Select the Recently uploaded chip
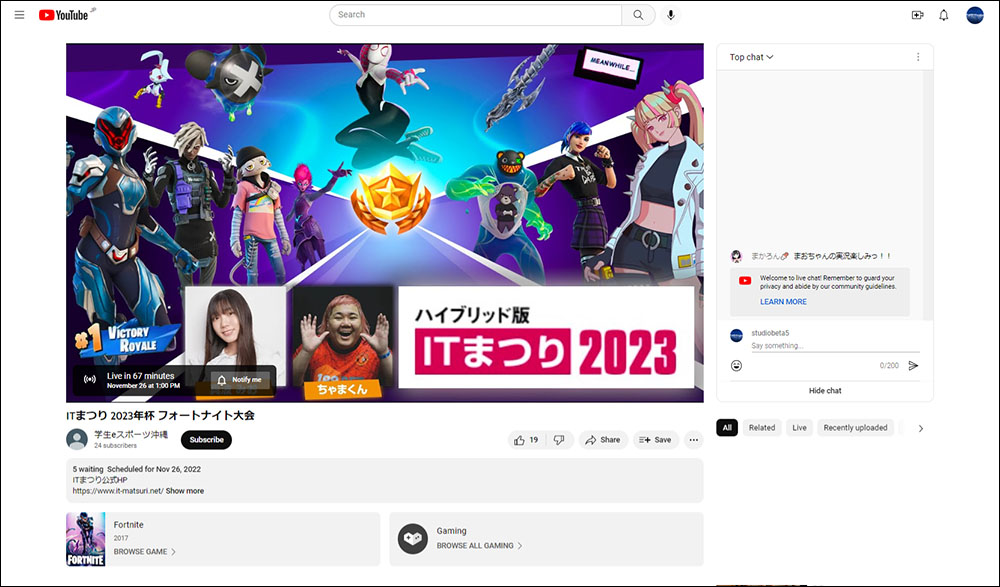 pos(855,427)
